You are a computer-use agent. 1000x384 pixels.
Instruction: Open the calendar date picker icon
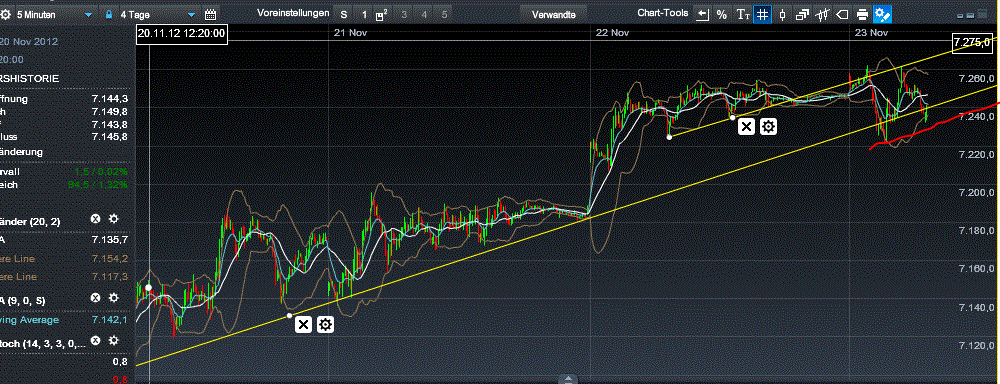(x=210, y=14)
